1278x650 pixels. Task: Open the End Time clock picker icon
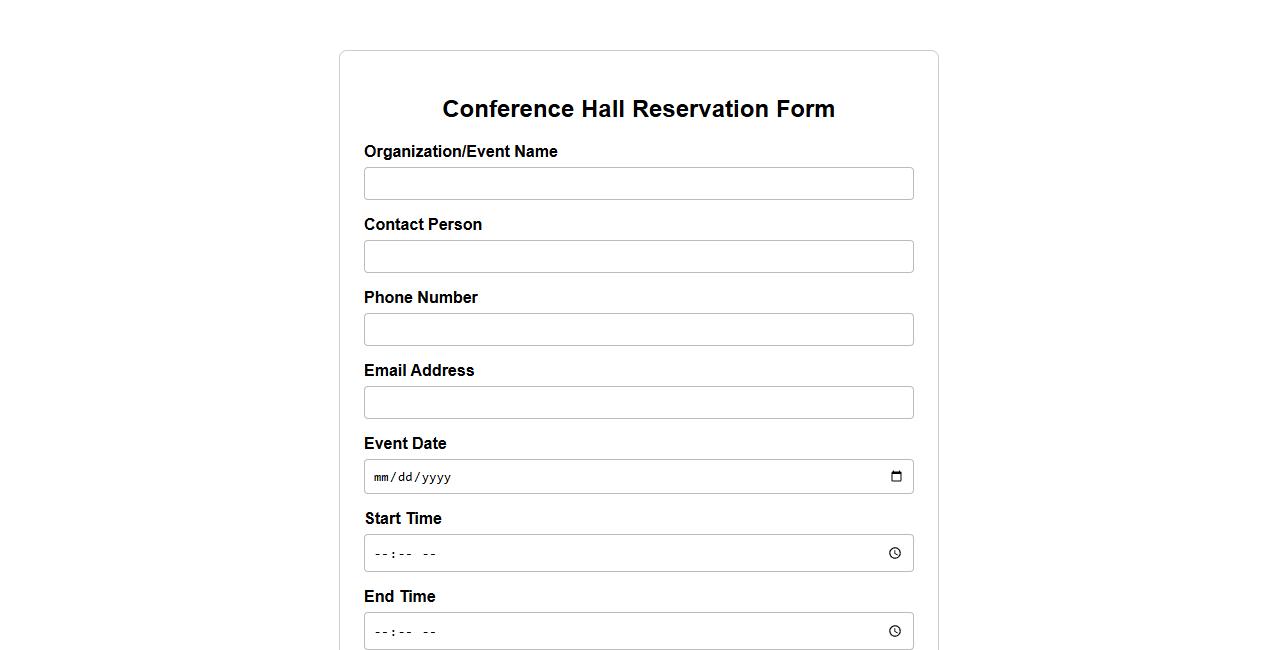tap(893, 631)
